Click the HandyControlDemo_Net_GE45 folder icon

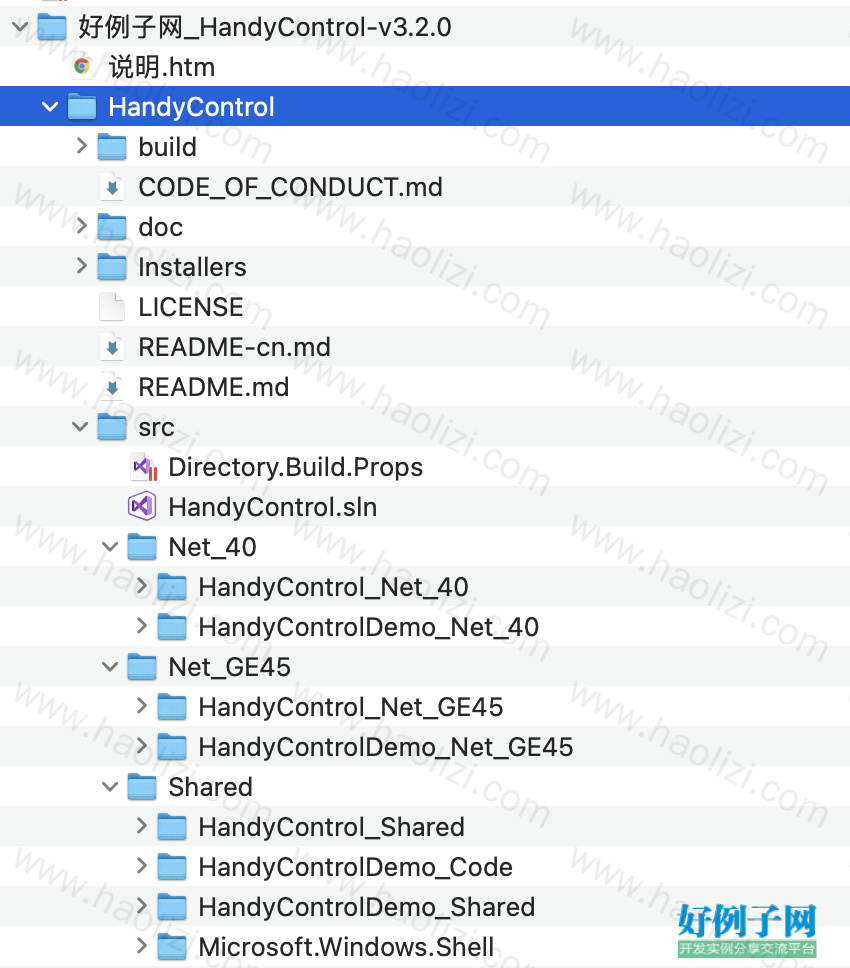172,746
